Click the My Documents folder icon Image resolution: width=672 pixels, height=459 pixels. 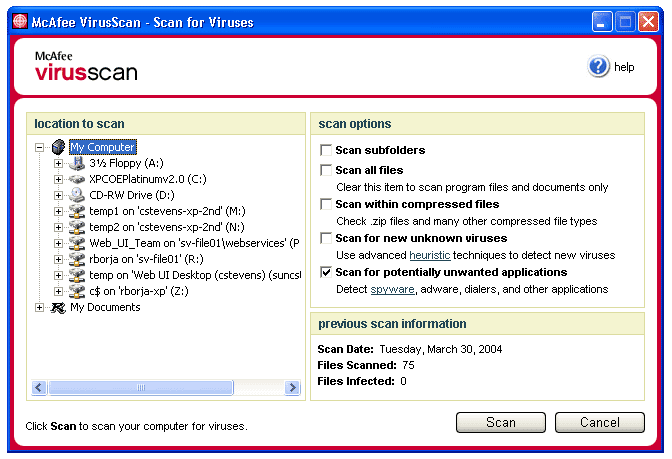point(58,307)
